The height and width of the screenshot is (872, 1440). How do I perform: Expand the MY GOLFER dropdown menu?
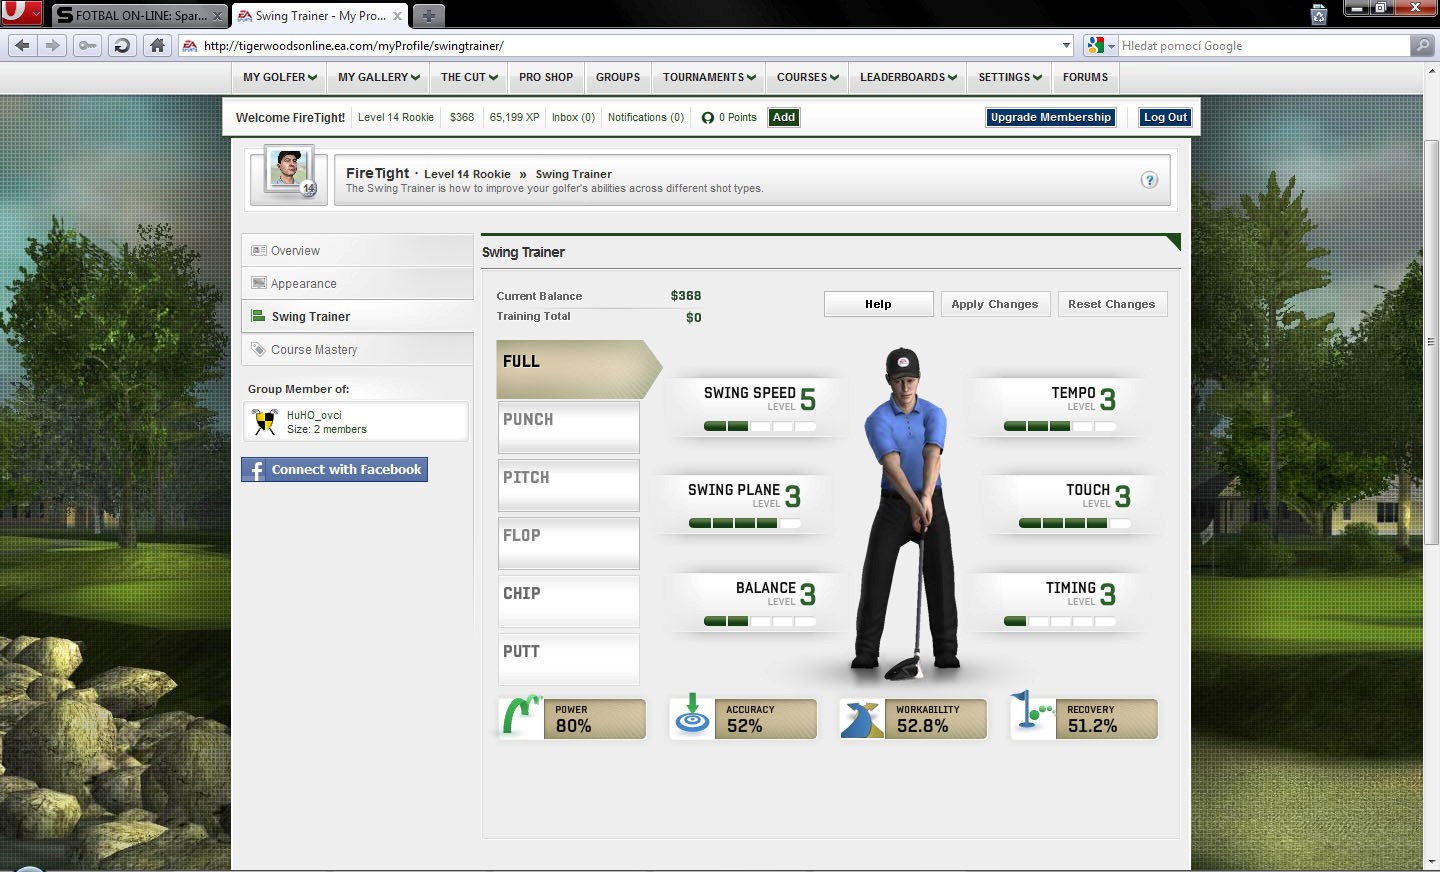[279, 77]
